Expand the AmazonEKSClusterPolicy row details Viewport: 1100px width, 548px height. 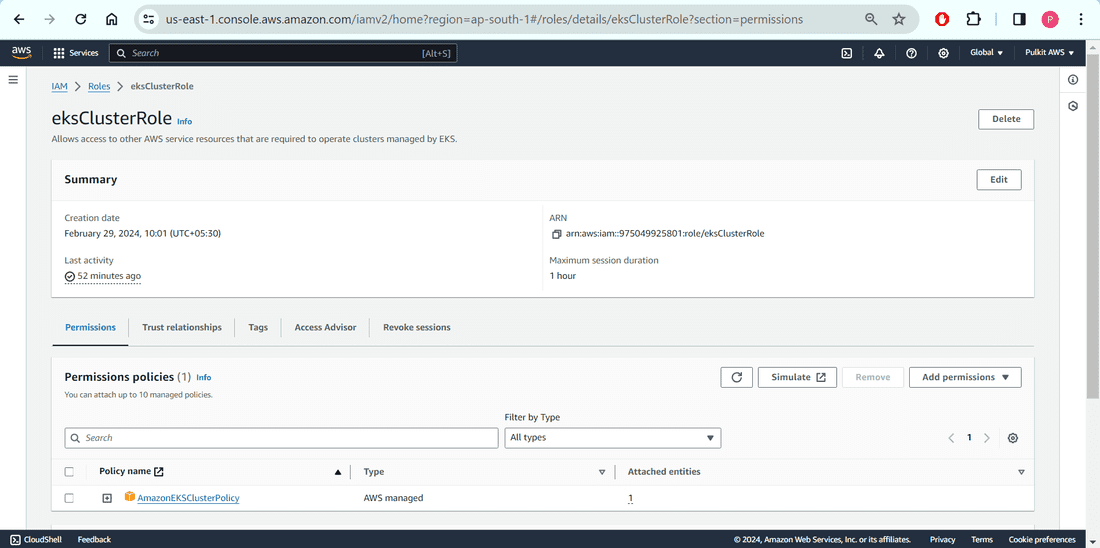tap(107, 498)
